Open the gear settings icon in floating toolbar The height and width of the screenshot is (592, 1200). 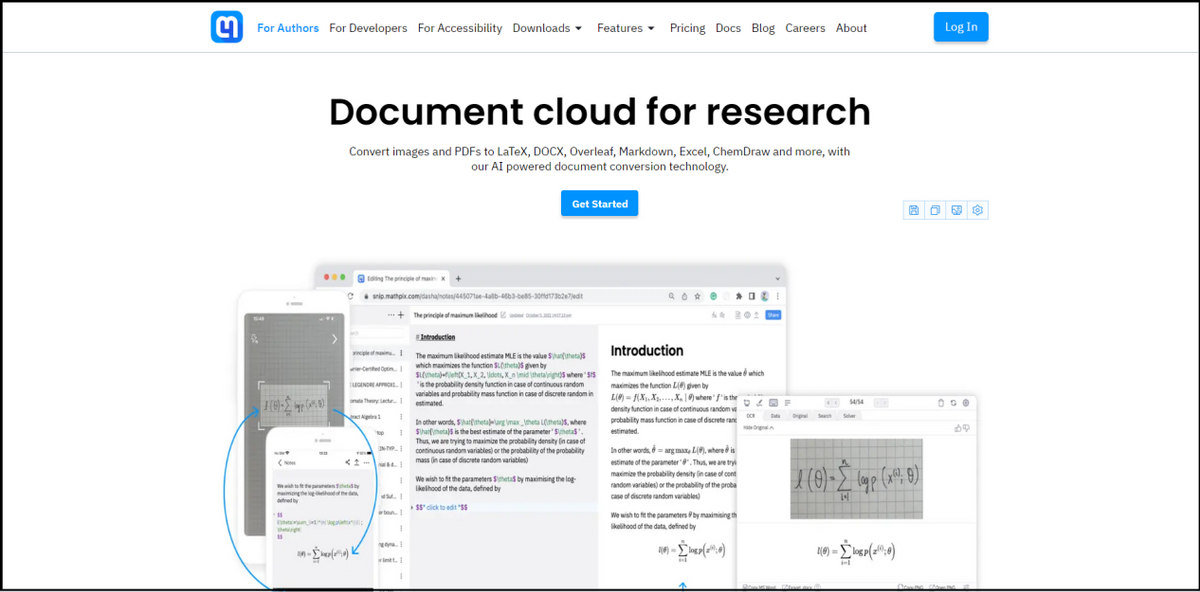coord(978,210)
